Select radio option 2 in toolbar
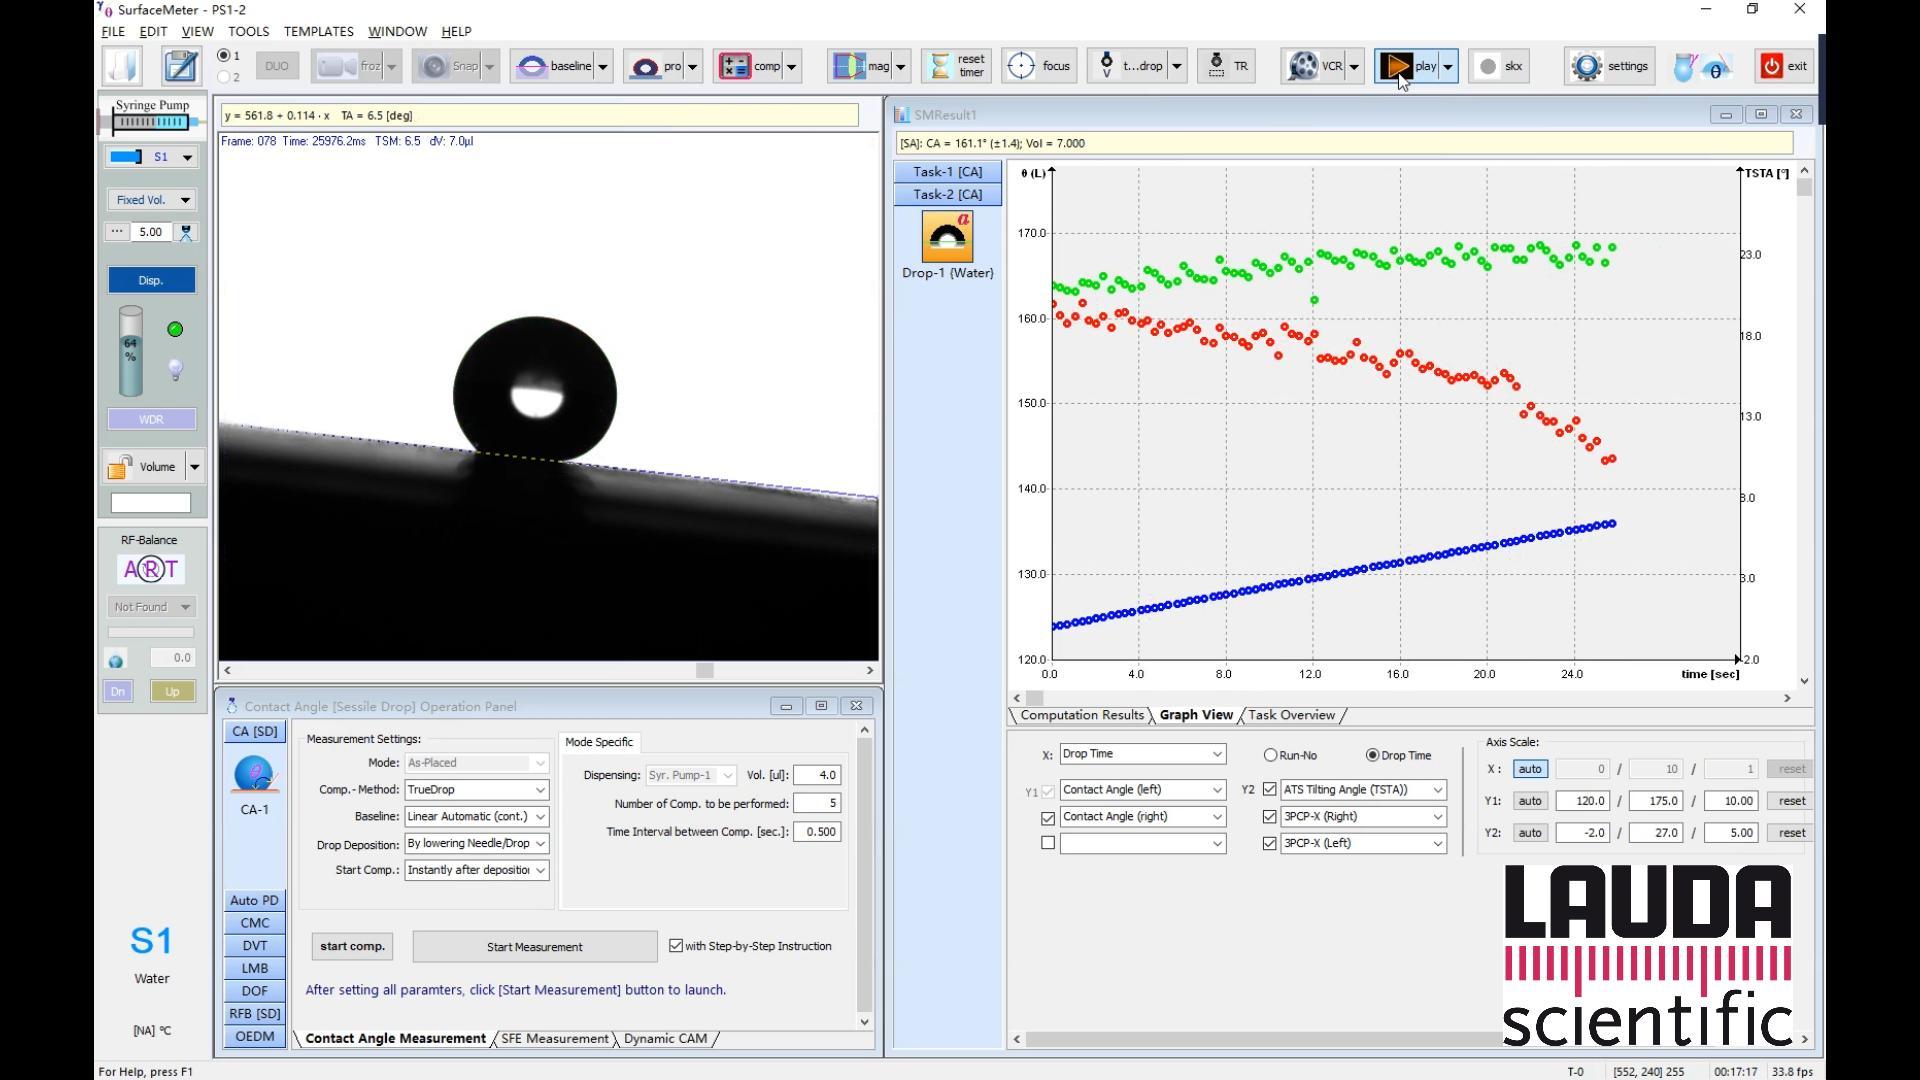 [x=224, y=76]
